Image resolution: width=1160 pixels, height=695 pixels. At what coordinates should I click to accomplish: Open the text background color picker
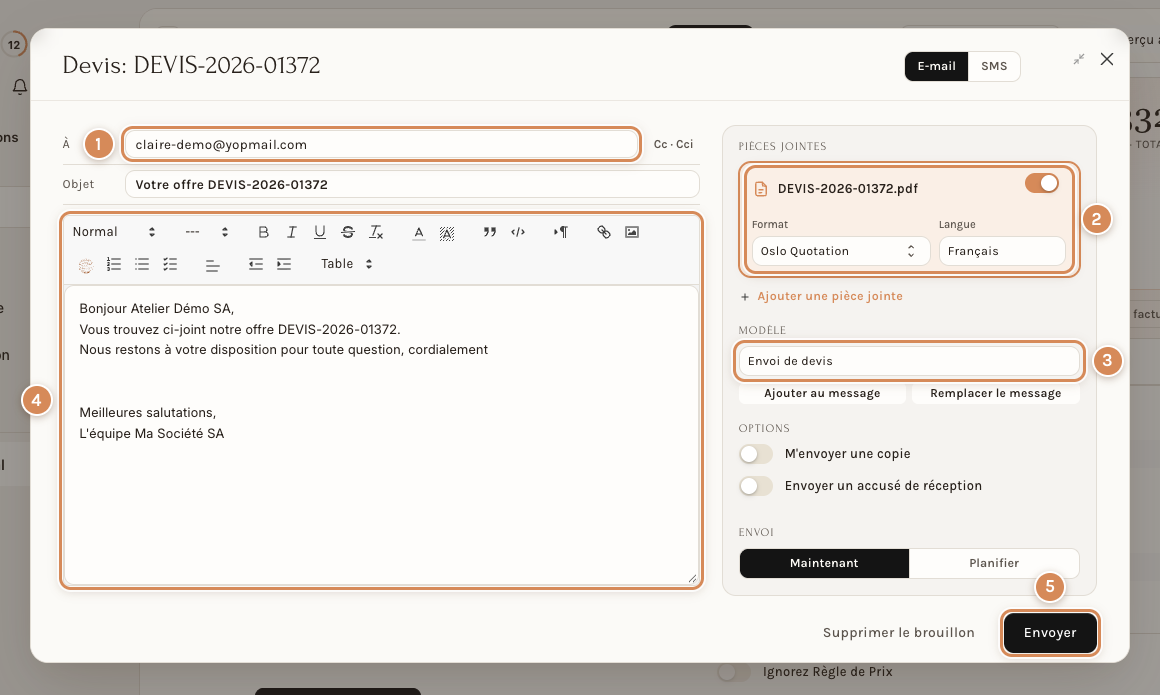pyautogui.click(x=447, y=233)
